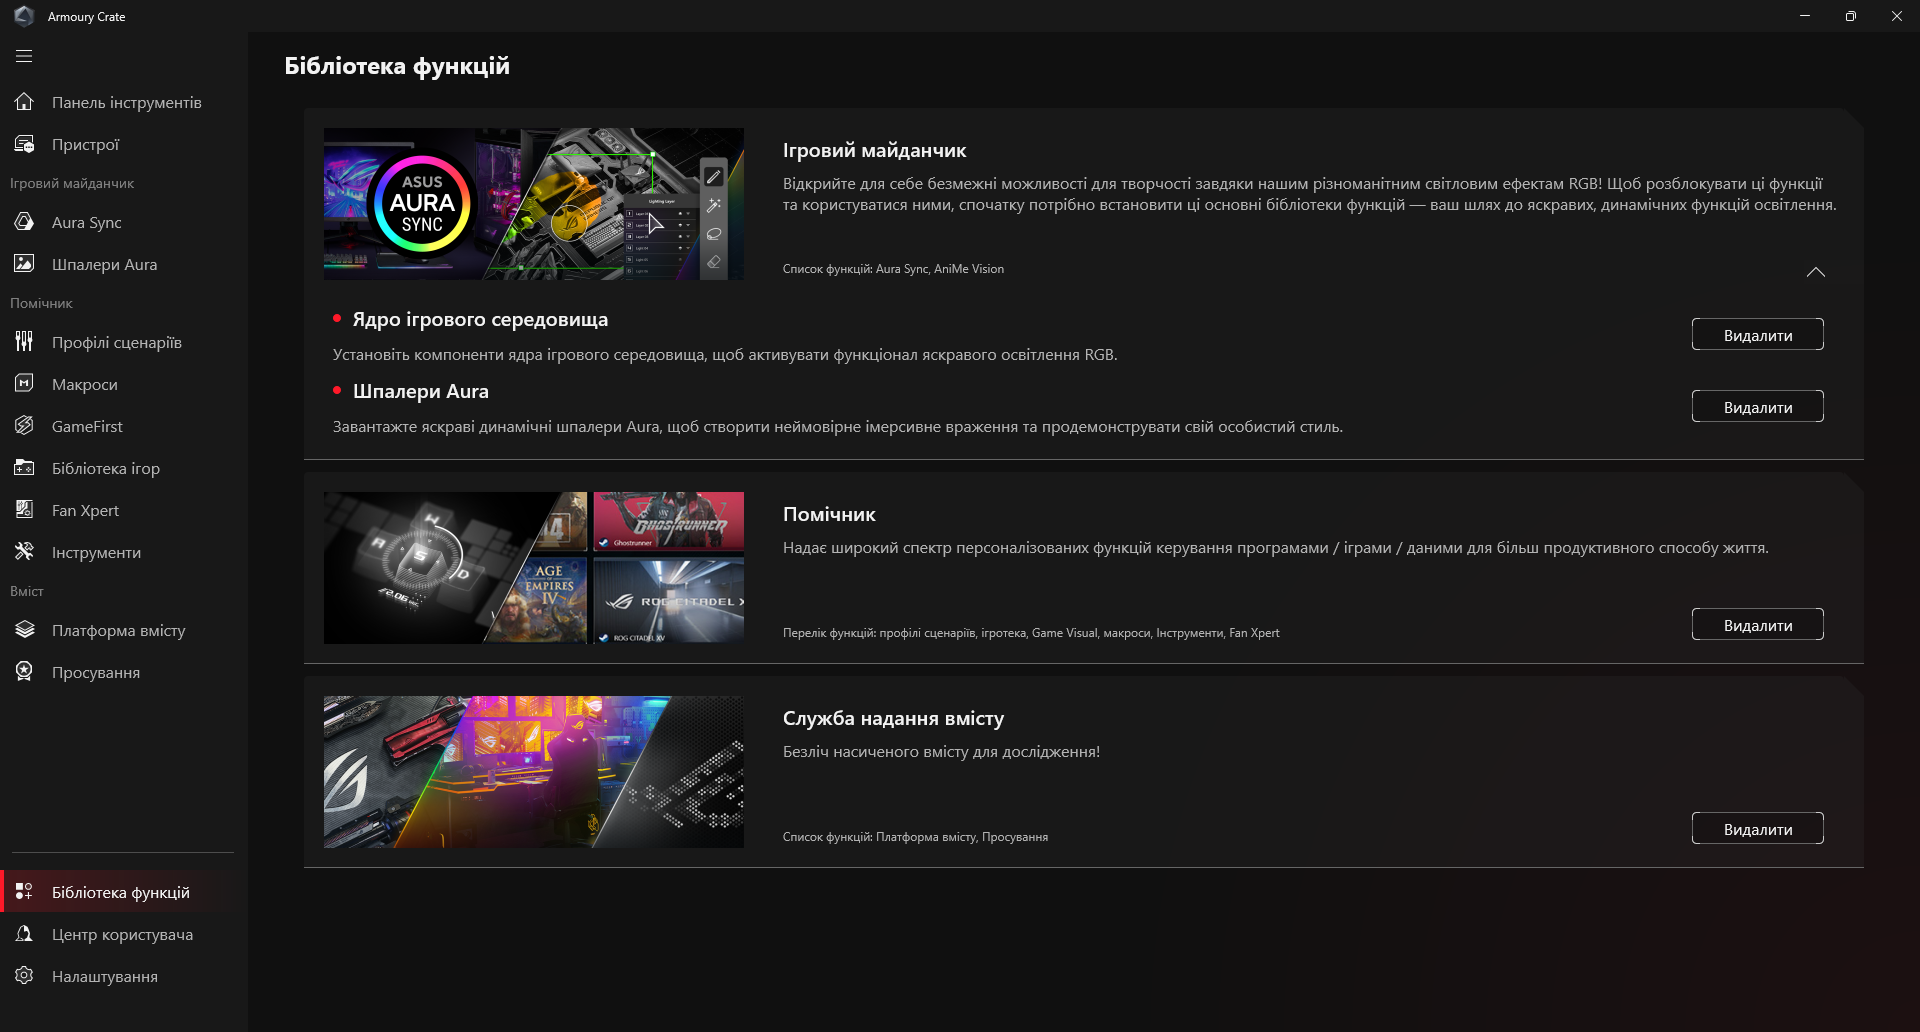Click the Профілі сценаріїв sliders icon
This screenshot has height=1032, width=1920.
(24, 342)
